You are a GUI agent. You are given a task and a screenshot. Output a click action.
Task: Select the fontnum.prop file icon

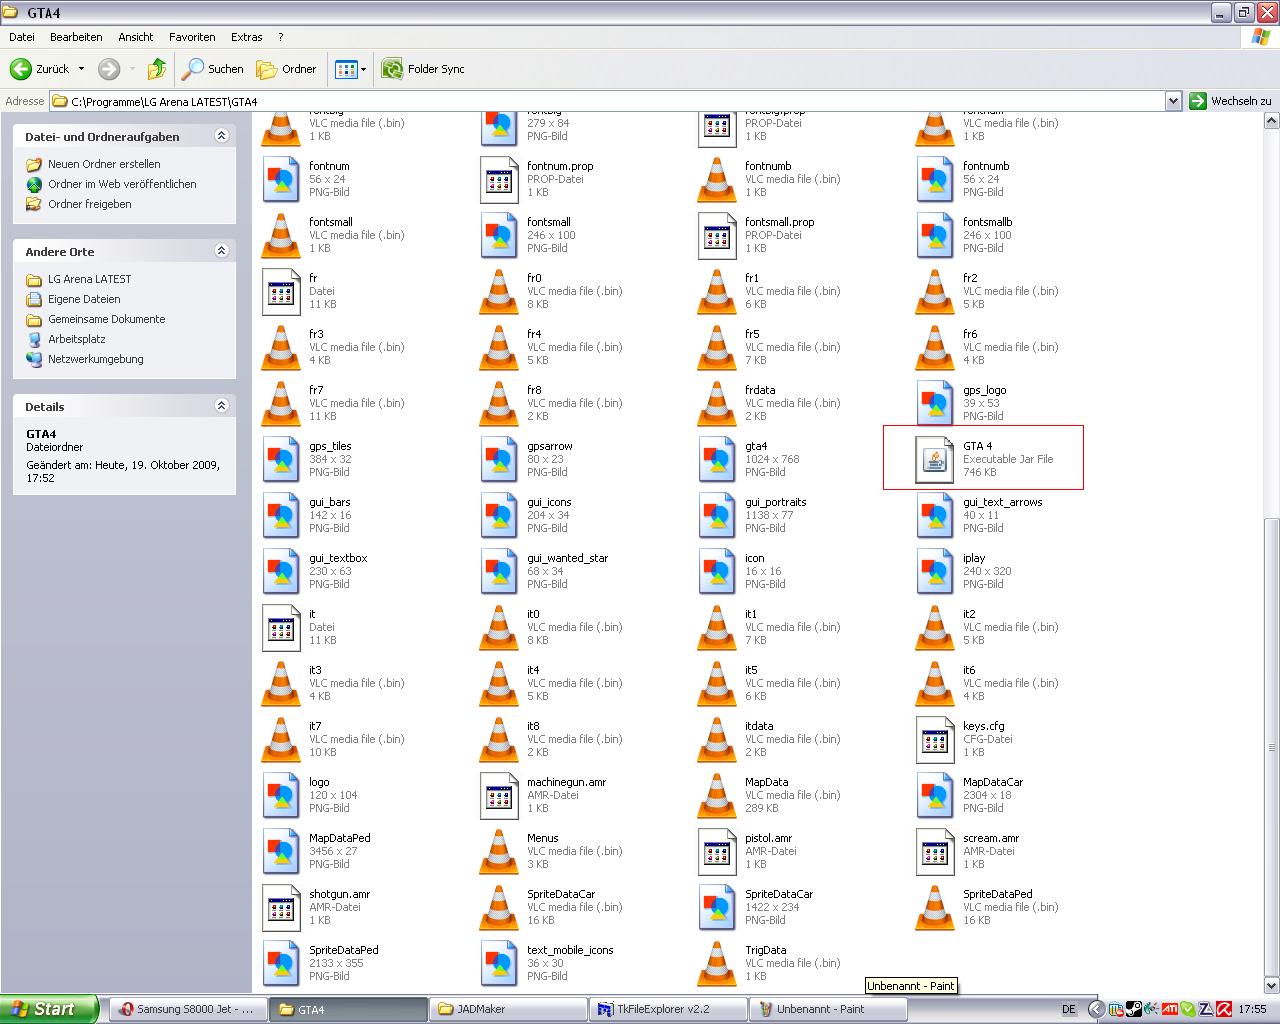pyautogui.click(x=499, y=179)
